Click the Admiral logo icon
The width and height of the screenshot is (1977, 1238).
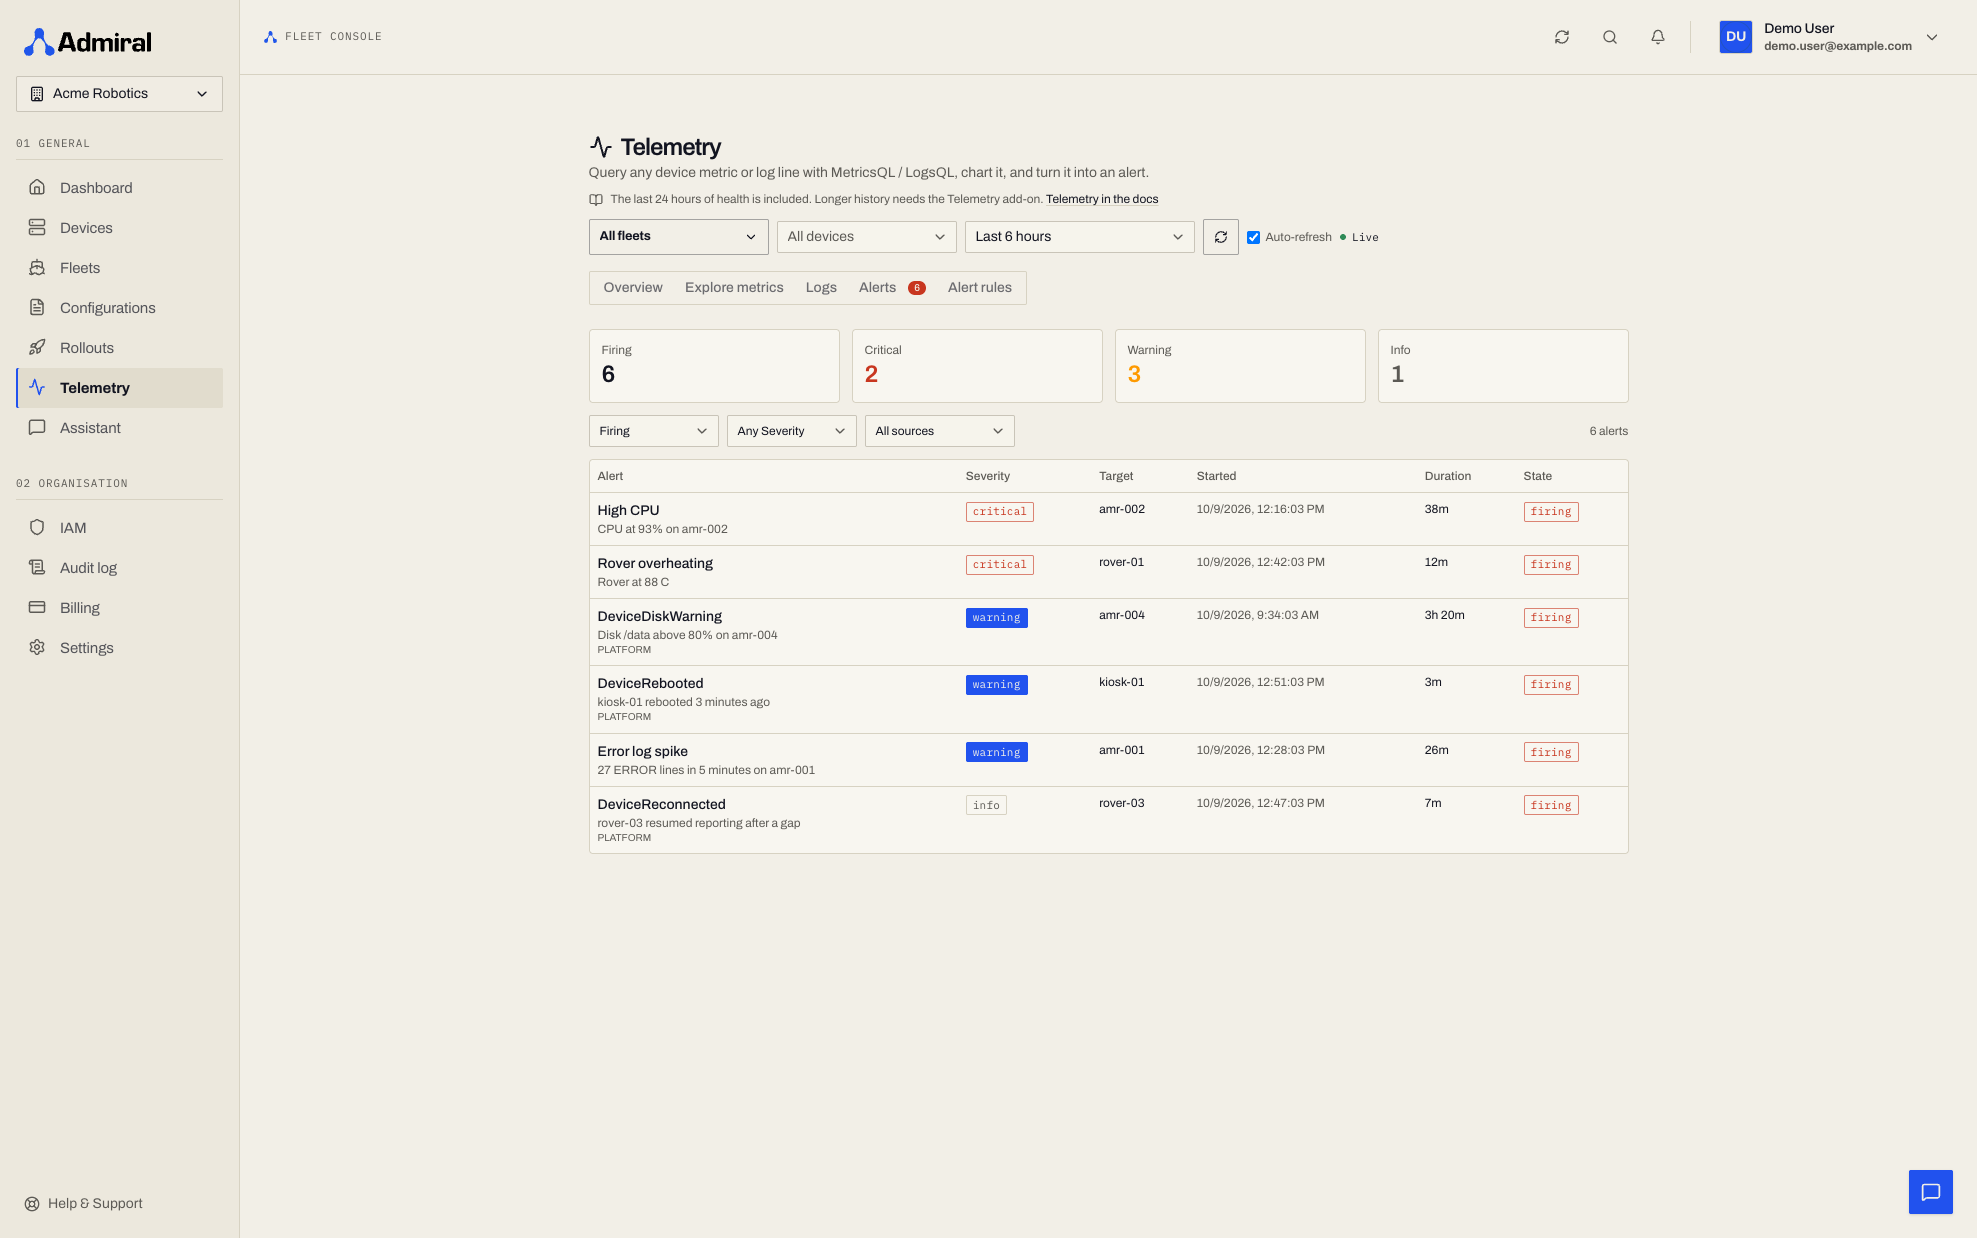point(39,42)
